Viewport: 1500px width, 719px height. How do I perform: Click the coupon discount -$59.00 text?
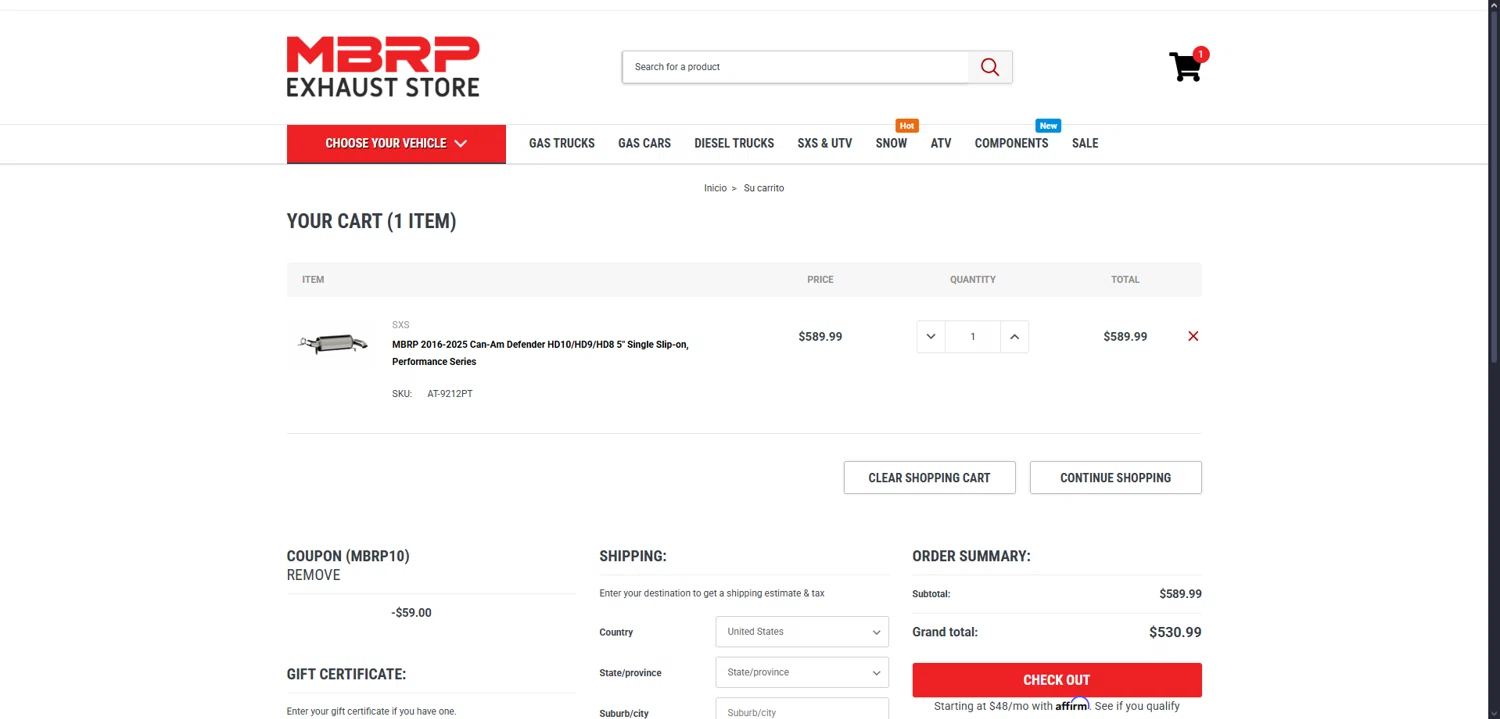[x=411, y=613]
